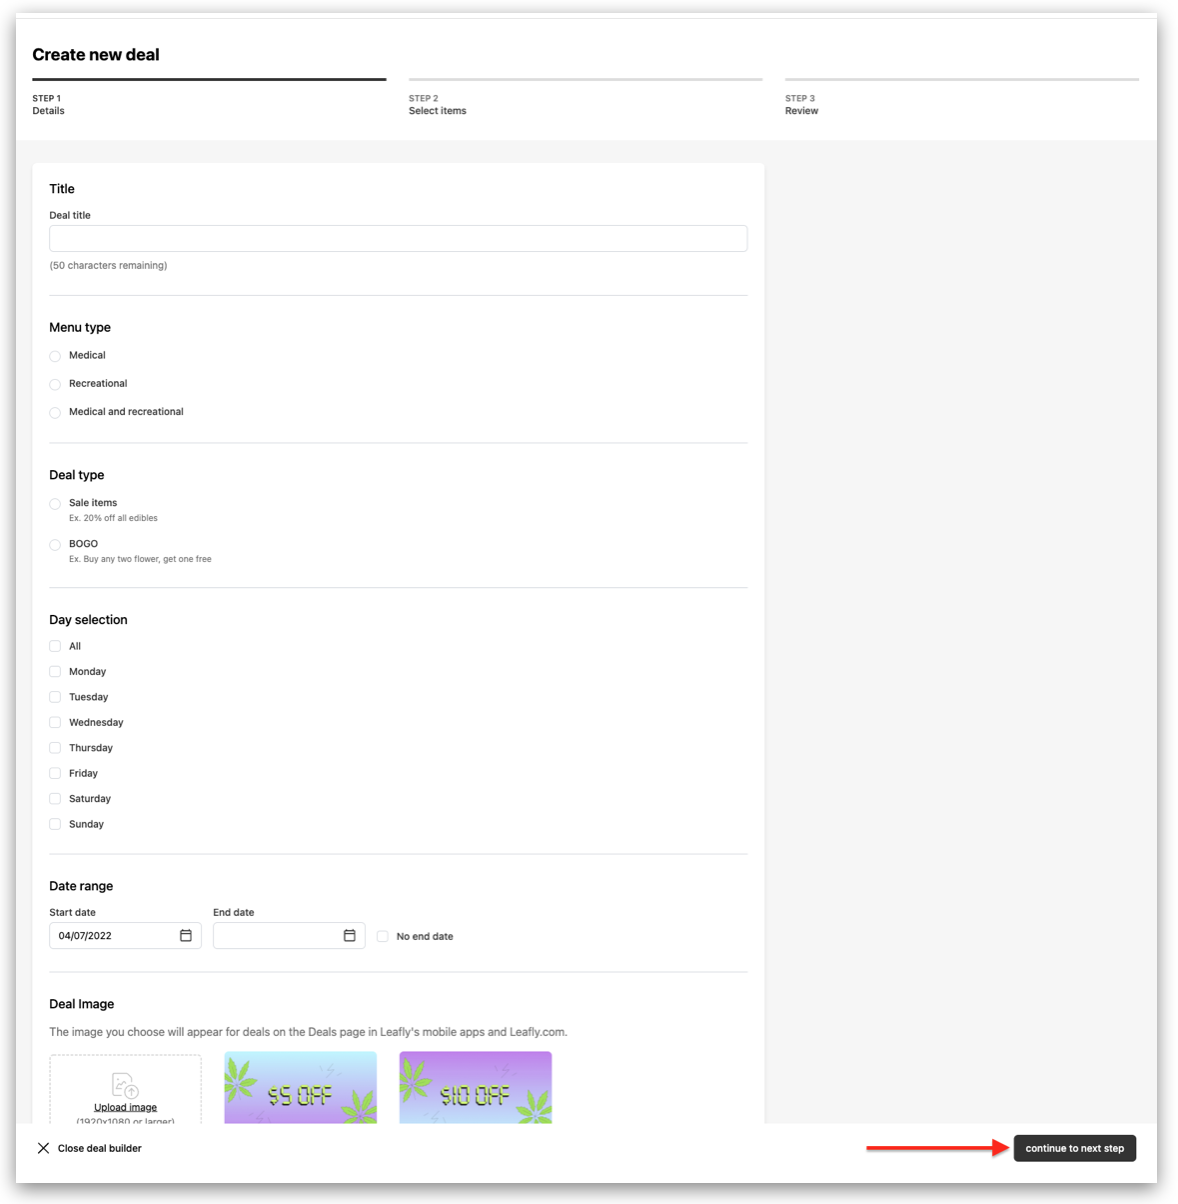Click the Menu type heading
Viewport: 1178px width, 1204px height.
80,328
